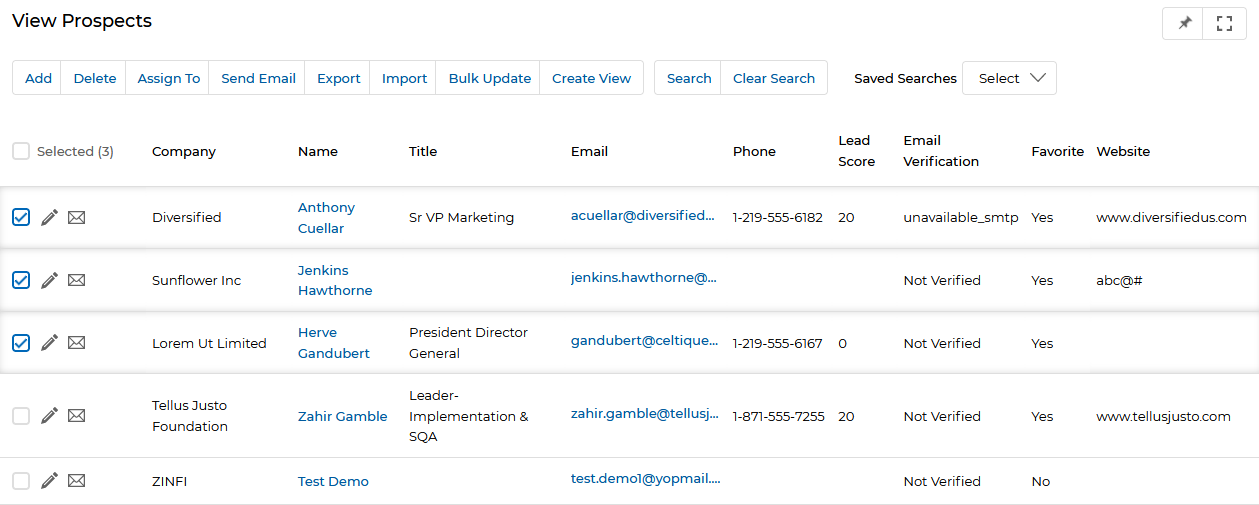Image resolution: width=1259 pixels, height=505 pixels.
Task: Click envelope icon in Lorem Ut Limited row
Action: coord(76,343)
